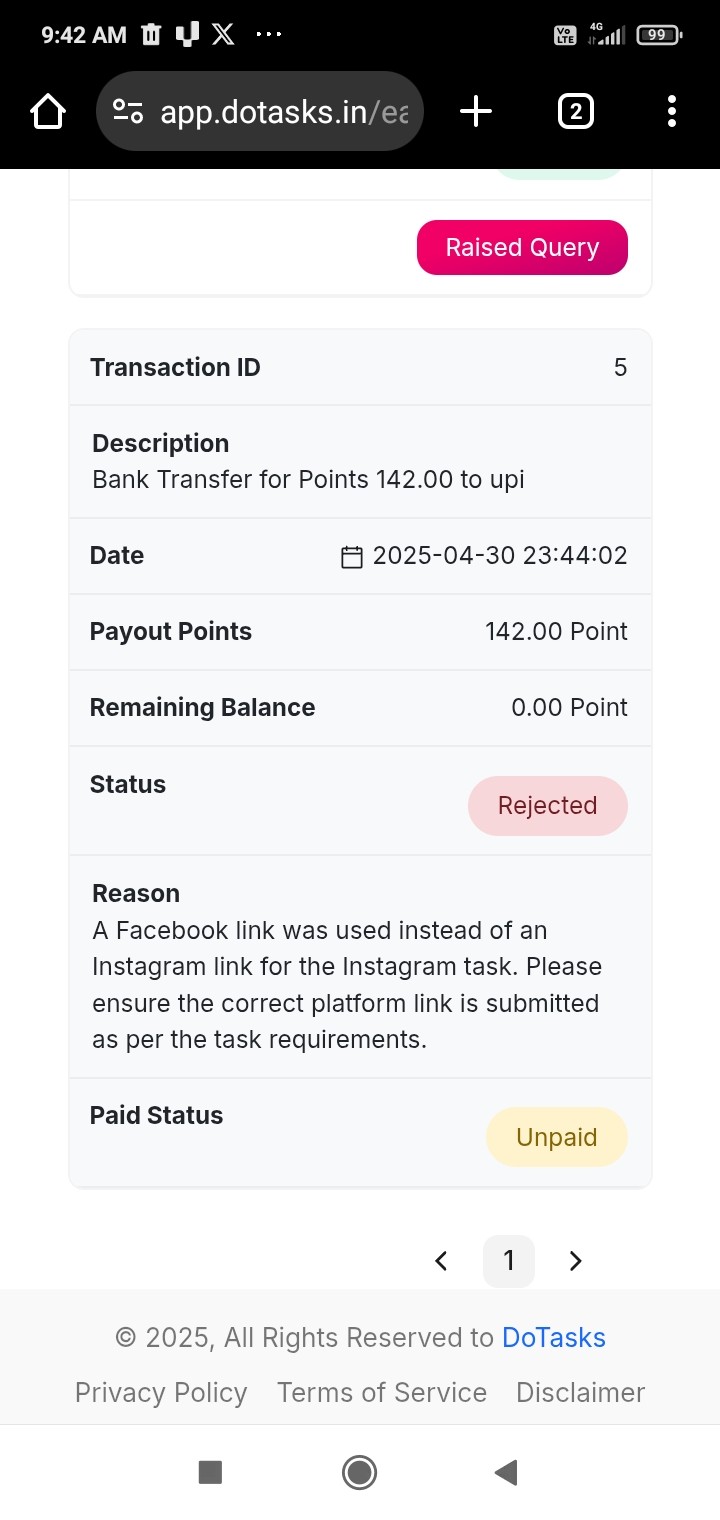
Task: Tap the browser home icon
Action: [48, 112]
